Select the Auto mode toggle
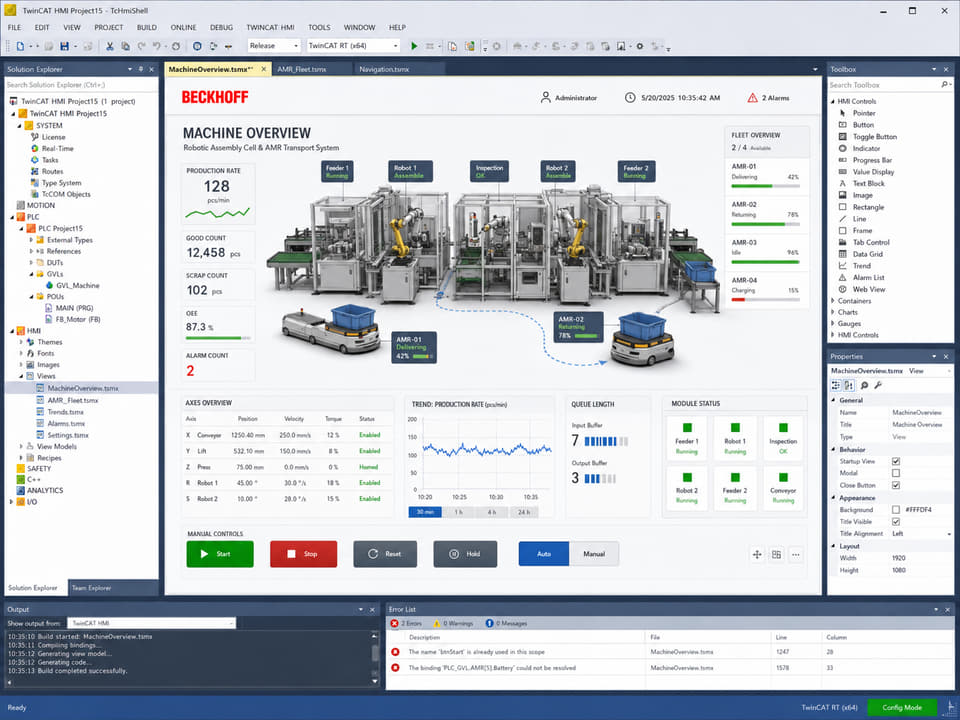 click(x=544, y=554)
